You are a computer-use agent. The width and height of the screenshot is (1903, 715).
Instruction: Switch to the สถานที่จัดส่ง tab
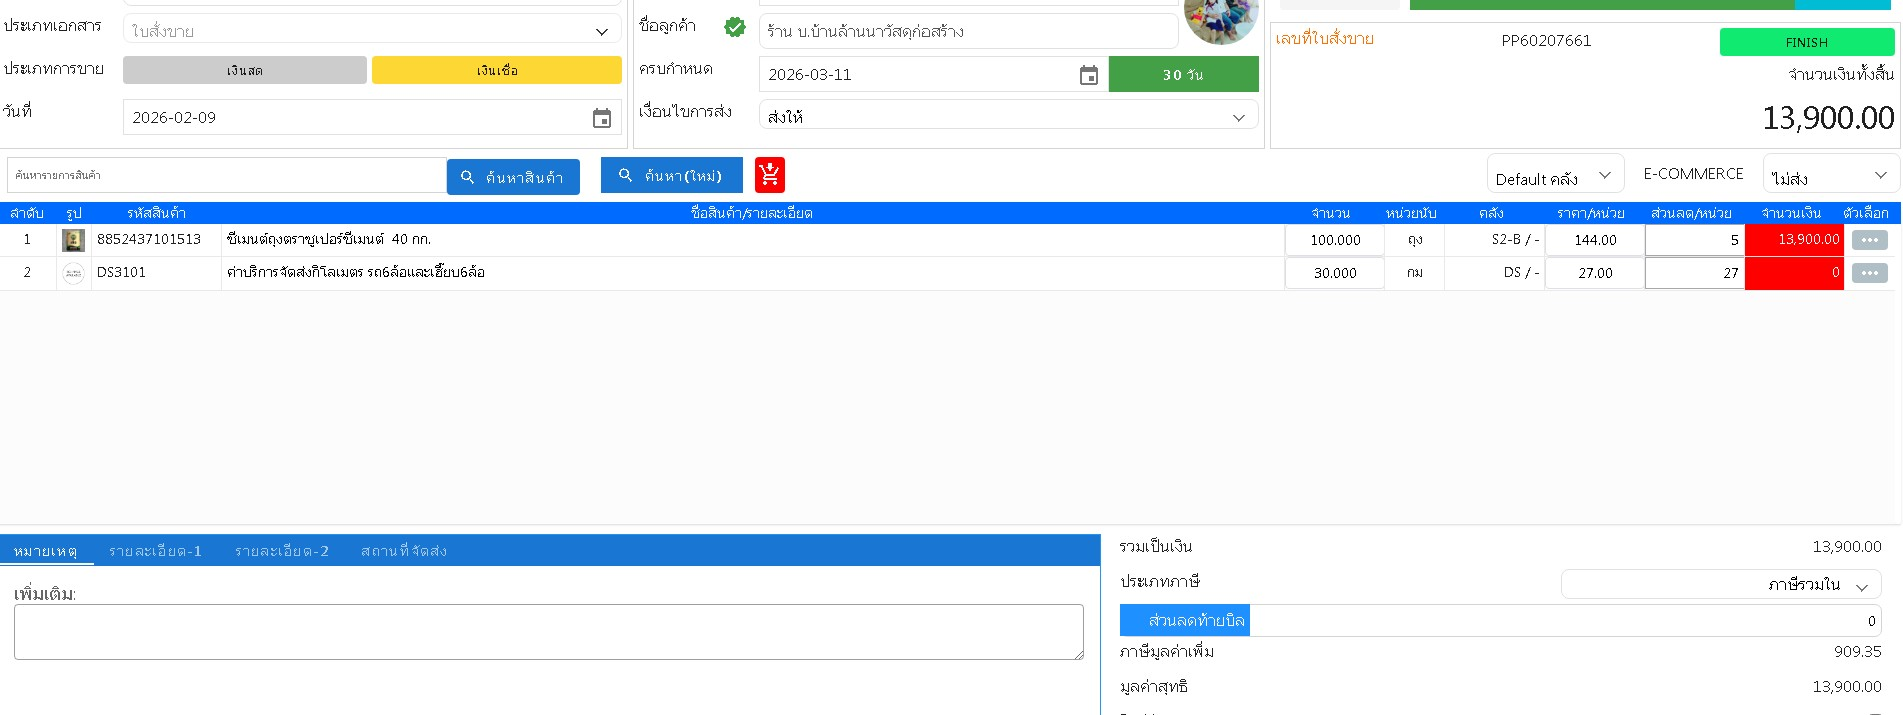[x=403, y=551]
